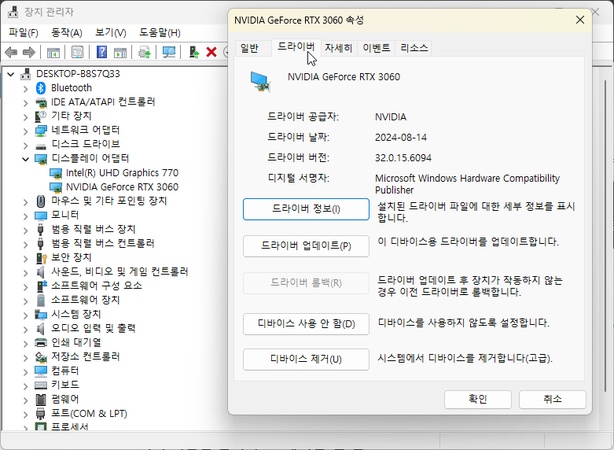Switch to the 리소스 tab
Screen dimensions: 614x450
point(414,48)
